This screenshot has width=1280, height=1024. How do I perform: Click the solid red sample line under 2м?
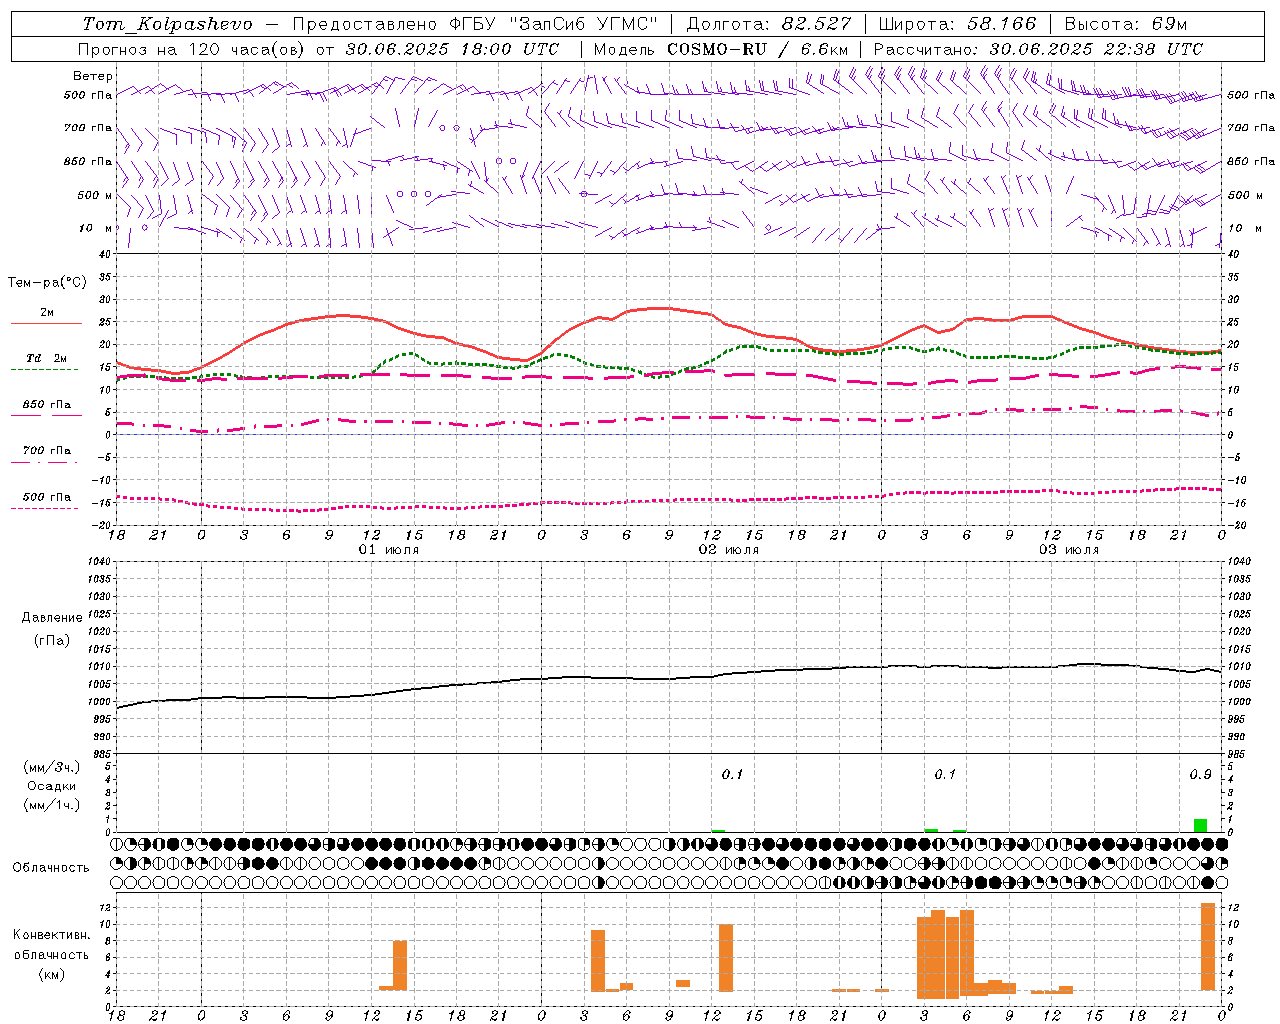pos(46,323)
